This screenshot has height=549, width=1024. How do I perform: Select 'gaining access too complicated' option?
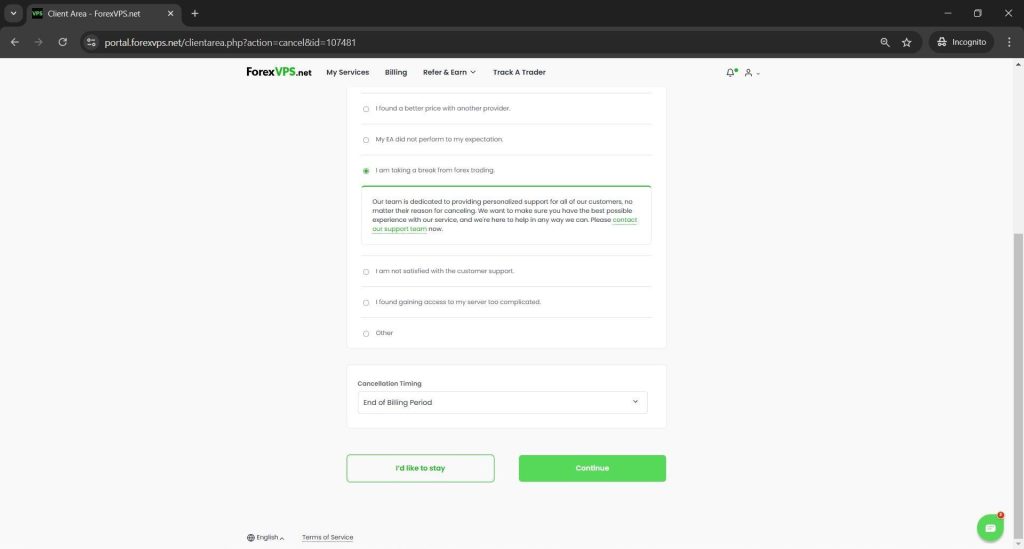(366, 303)
